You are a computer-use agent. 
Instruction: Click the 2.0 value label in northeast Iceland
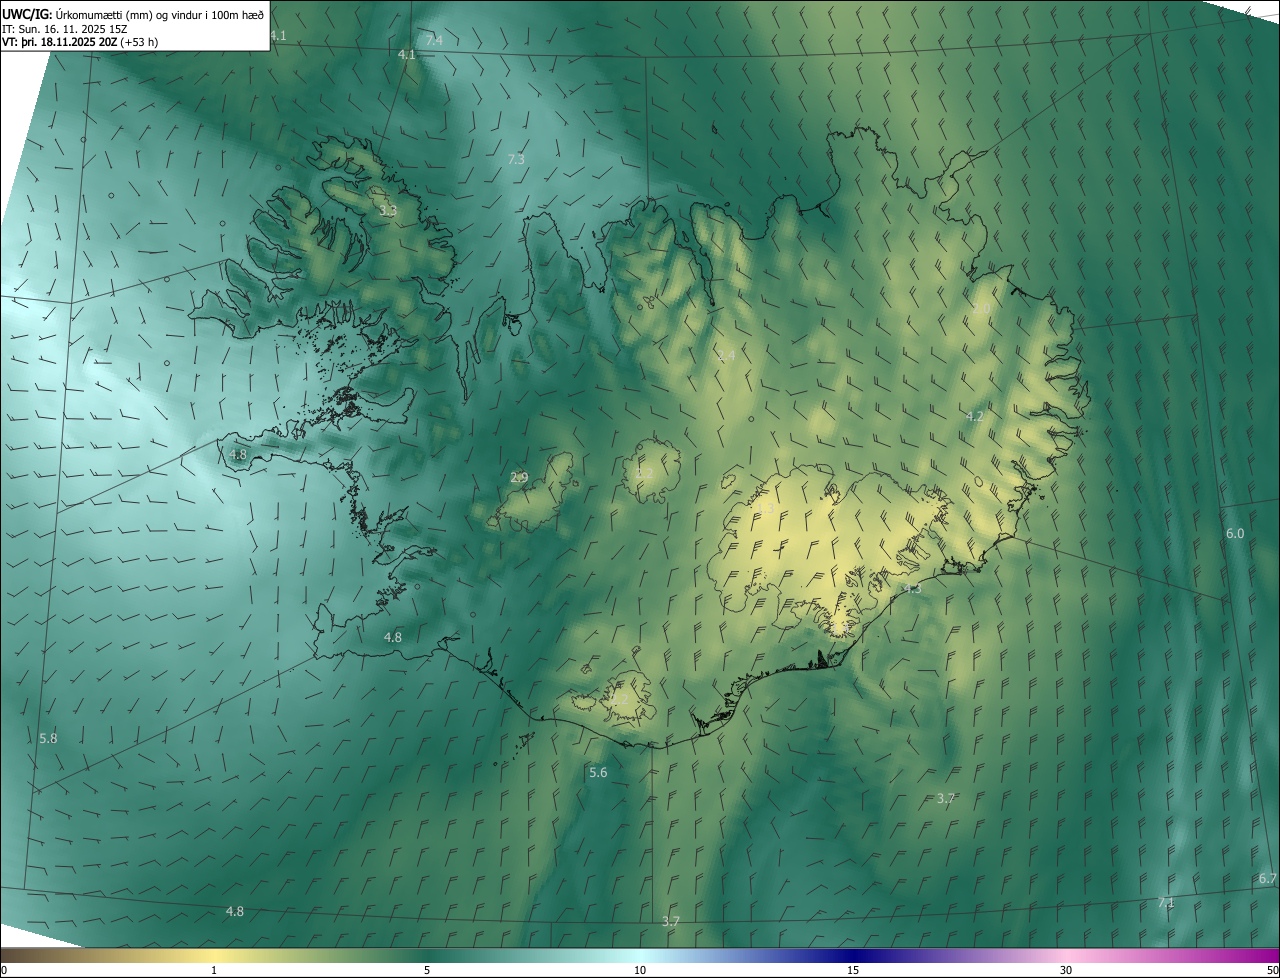(981, 309)
